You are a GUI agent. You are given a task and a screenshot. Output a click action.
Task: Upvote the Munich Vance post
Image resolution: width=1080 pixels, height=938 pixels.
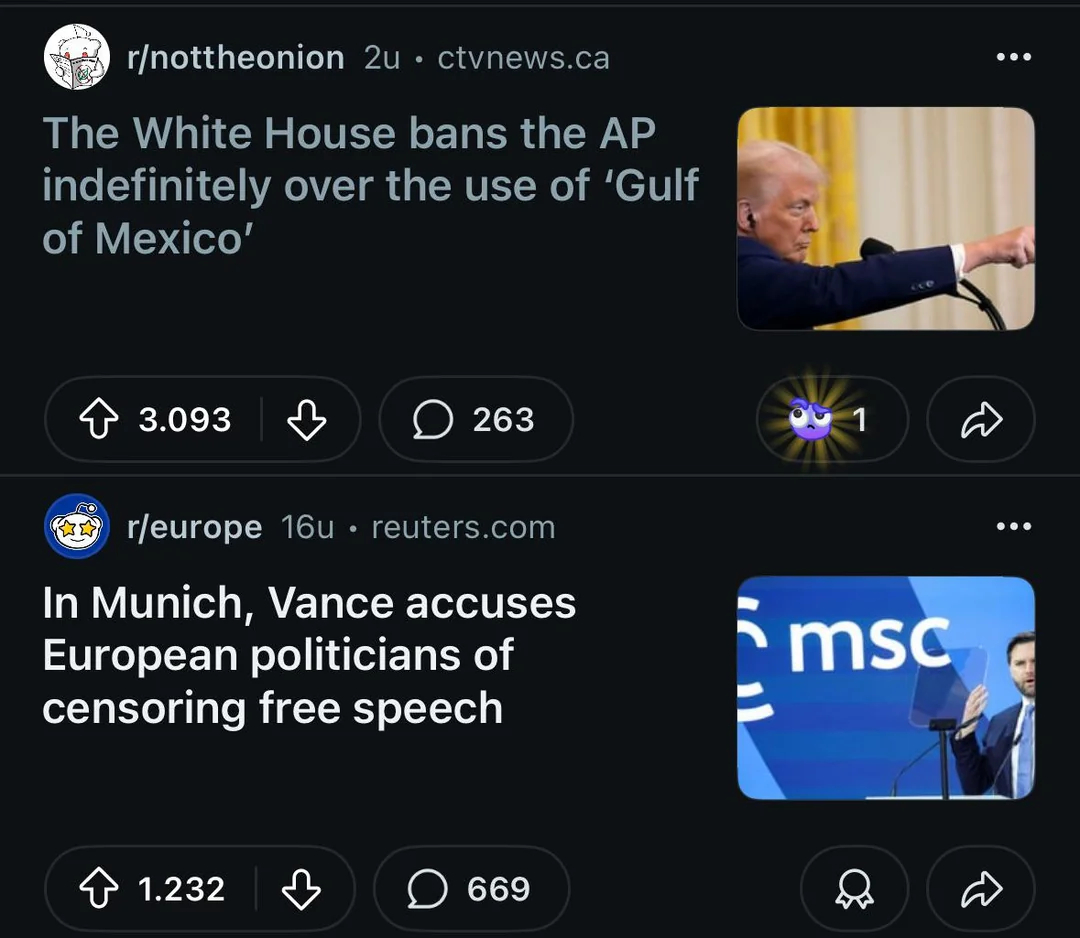pos(98,889)
